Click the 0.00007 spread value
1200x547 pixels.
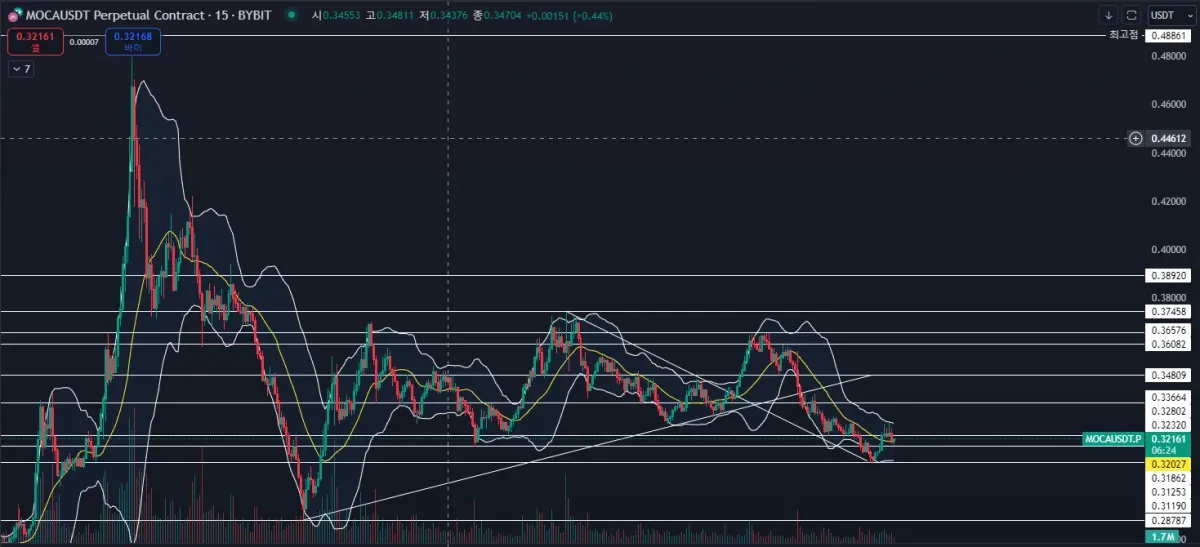[x=84, y=41]
